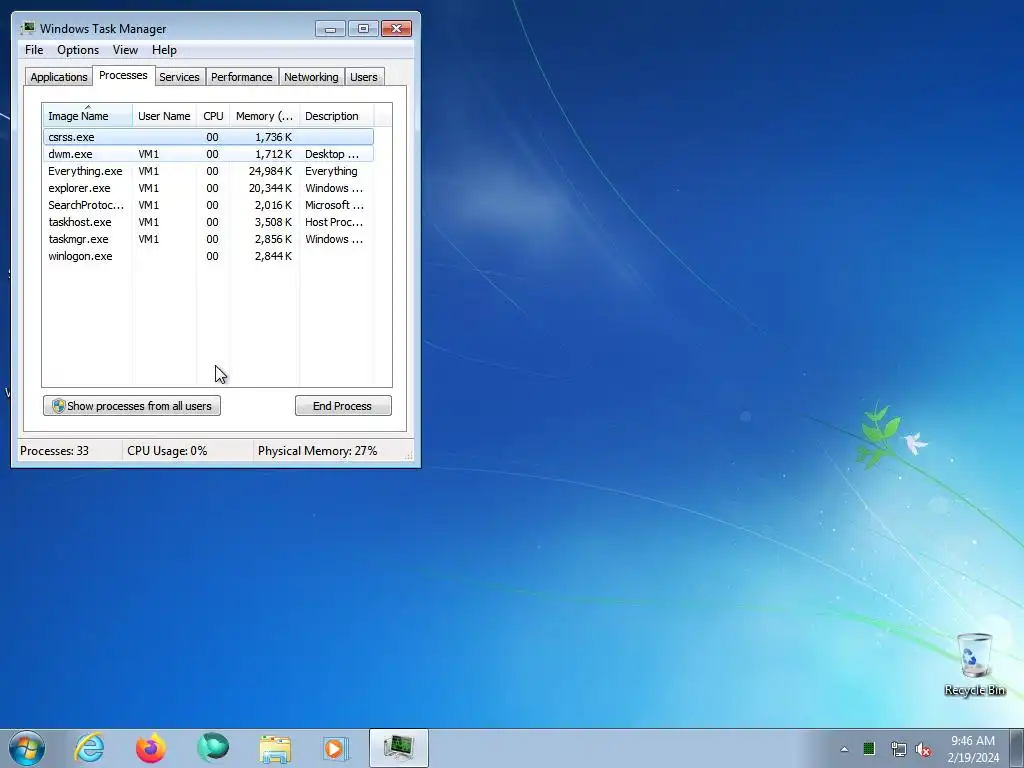1024x768 pixels.
Task: Select the taskmgr.exe process
Action: 208,239
